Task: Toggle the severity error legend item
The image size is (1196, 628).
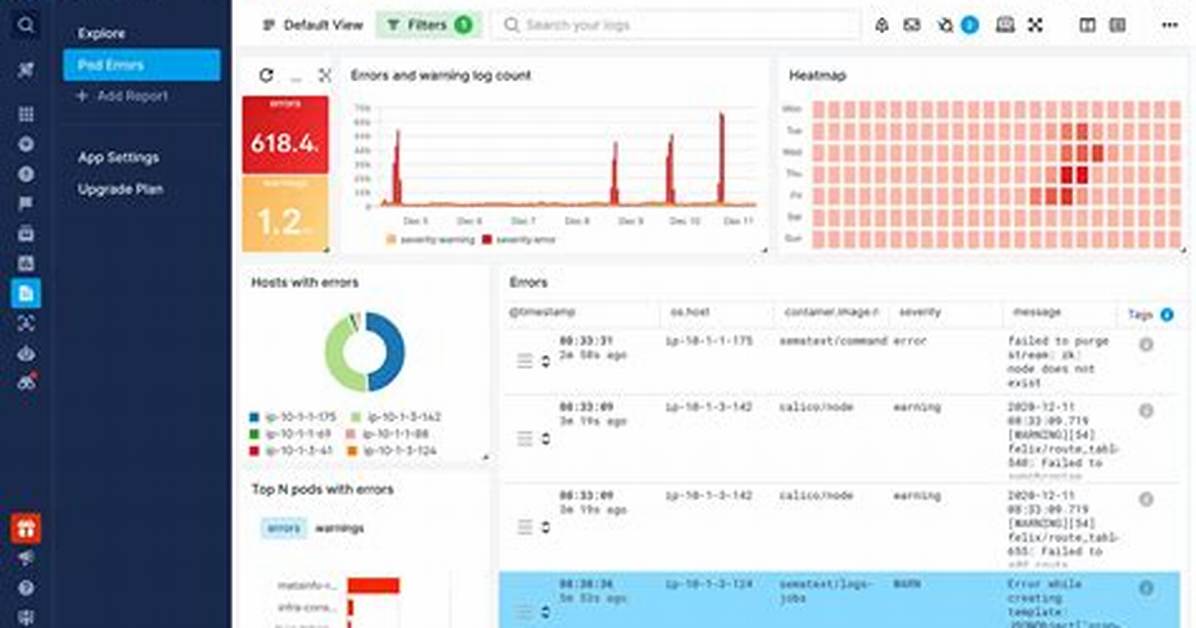Action: [x=519, y=240]
